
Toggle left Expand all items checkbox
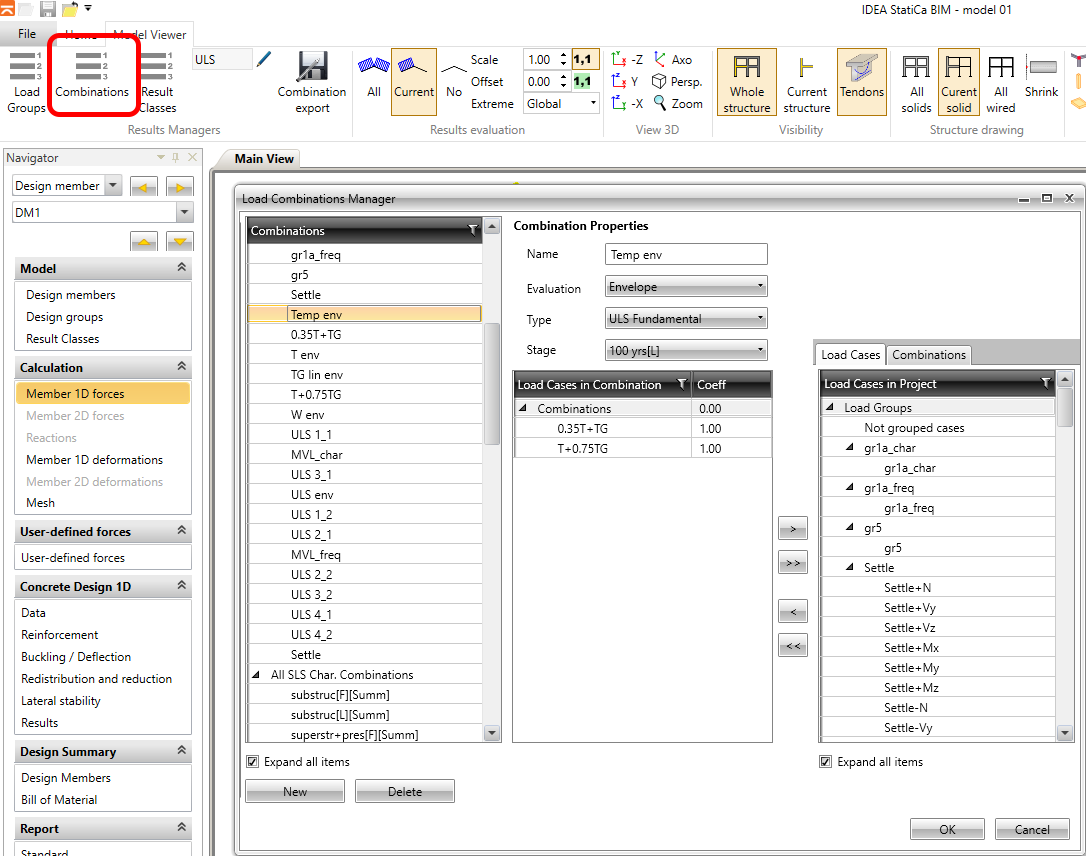pos(252,762)
